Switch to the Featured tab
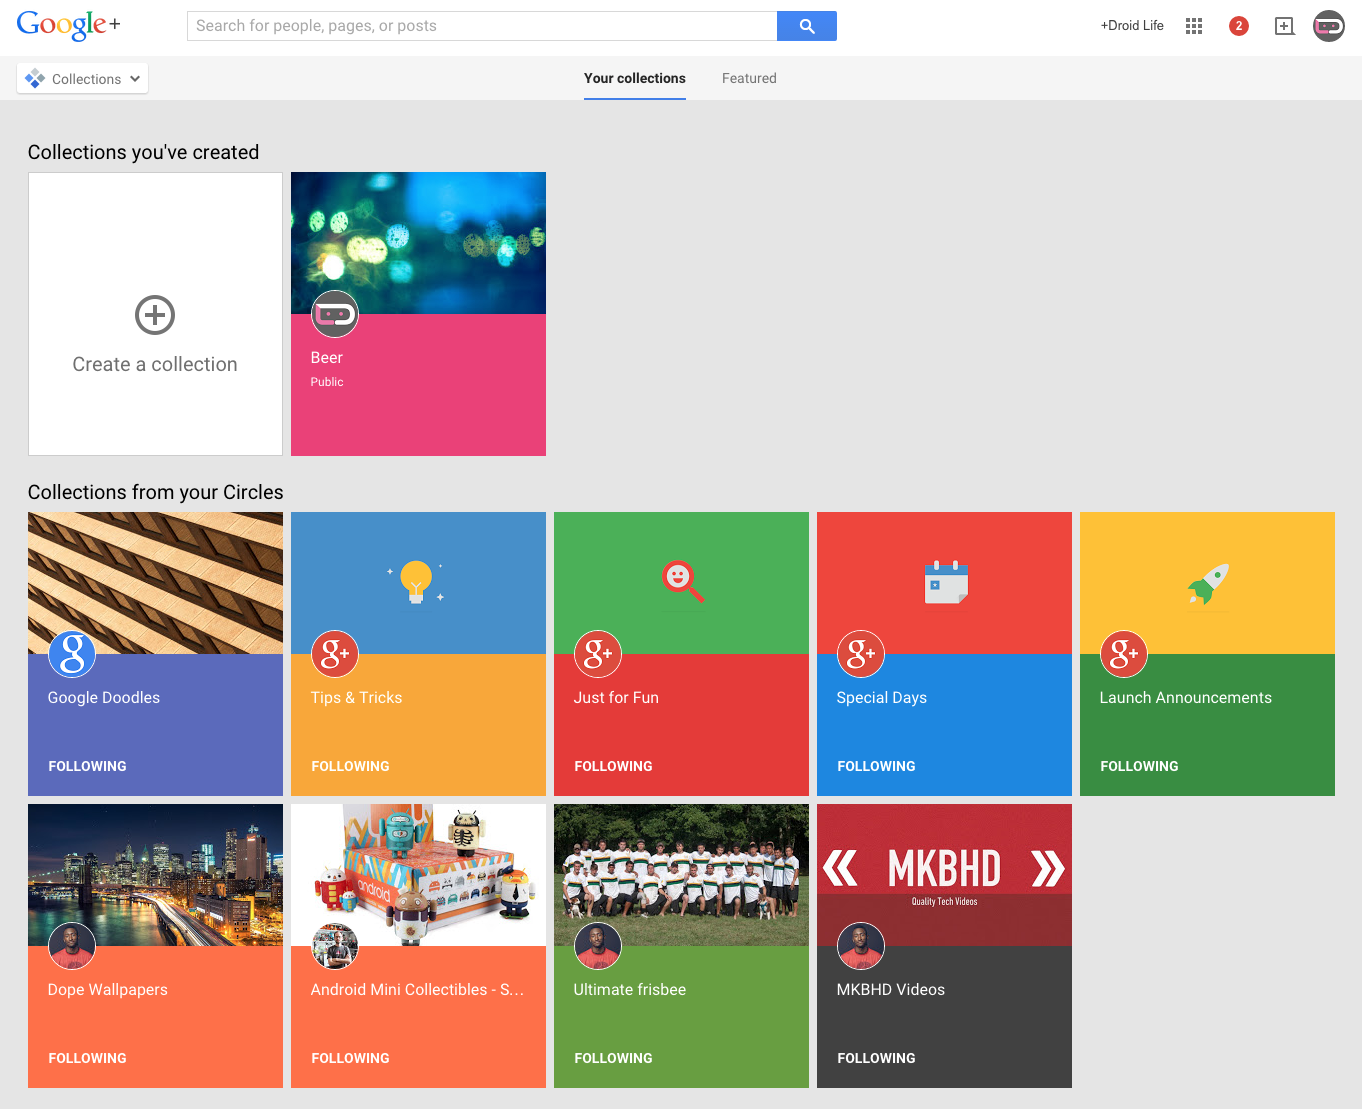The image size is (1362, 1109). coord(749,78)
